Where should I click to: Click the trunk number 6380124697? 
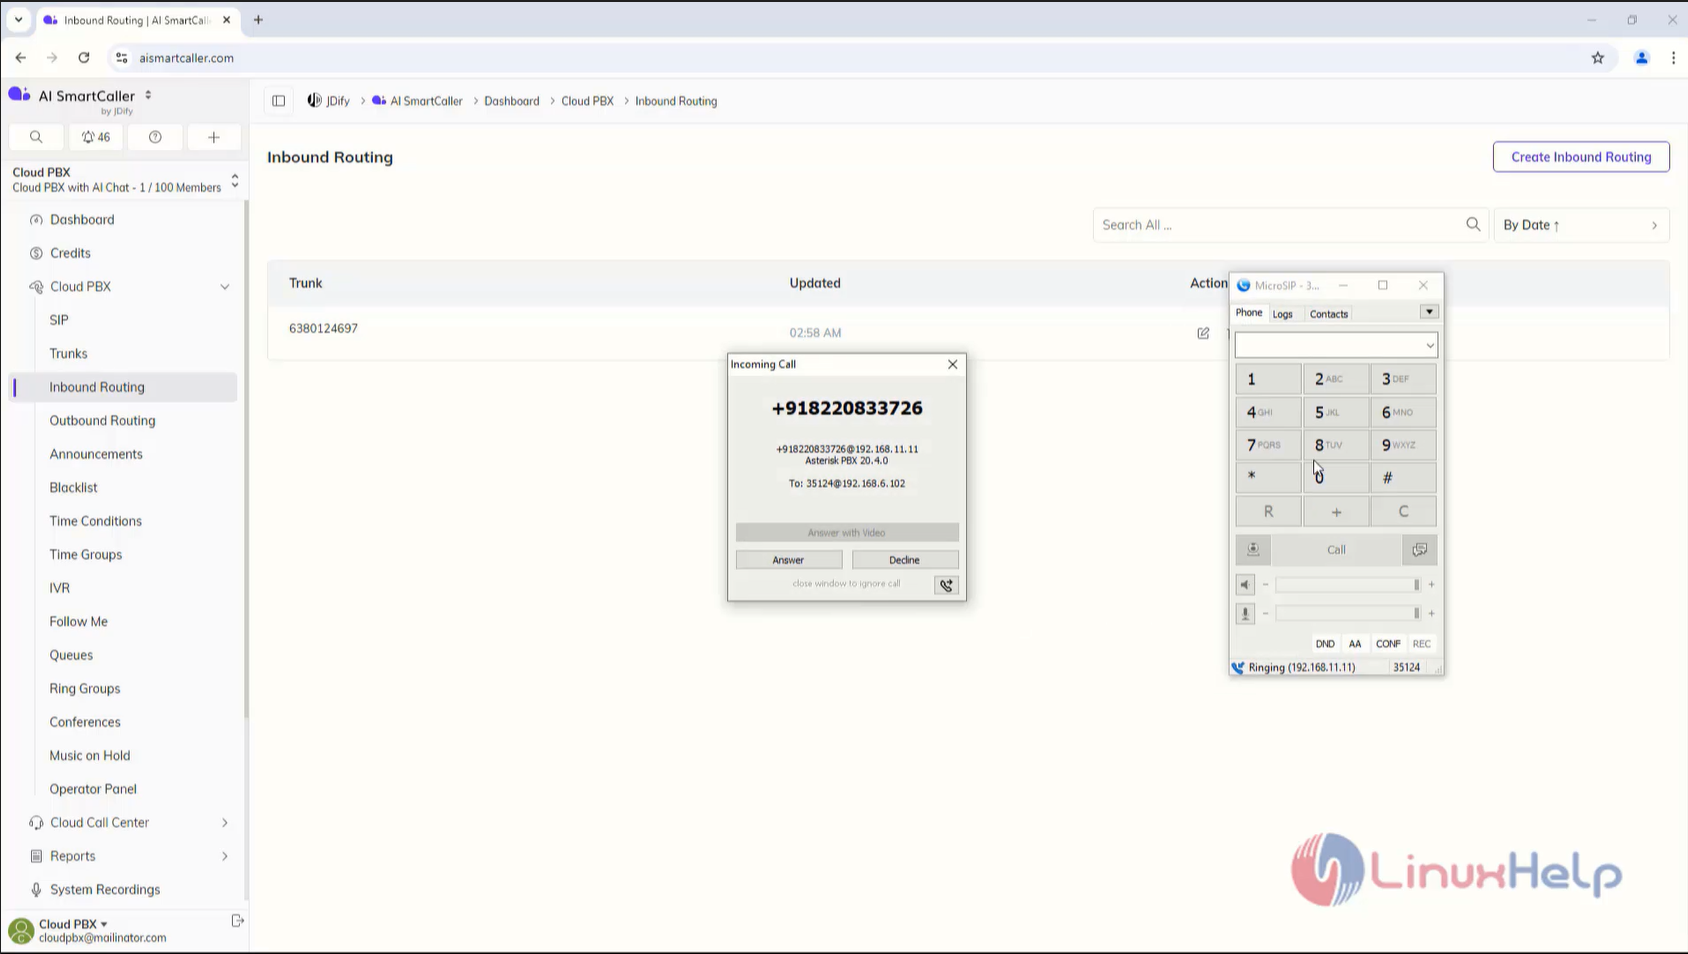click(x=323, y=328)
